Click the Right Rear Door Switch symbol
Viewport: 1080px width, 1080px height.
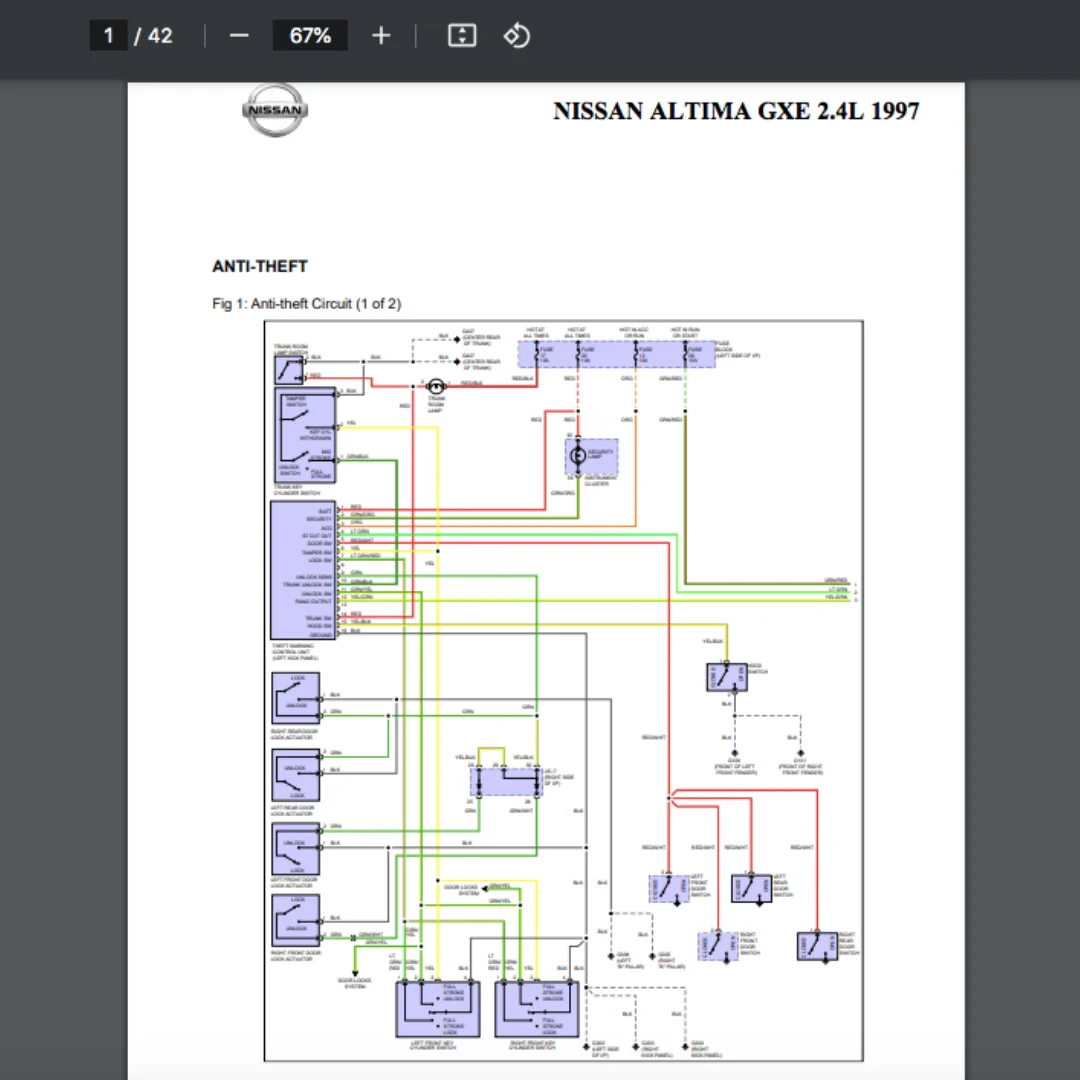pyautogui.click(x=817, y=946)
